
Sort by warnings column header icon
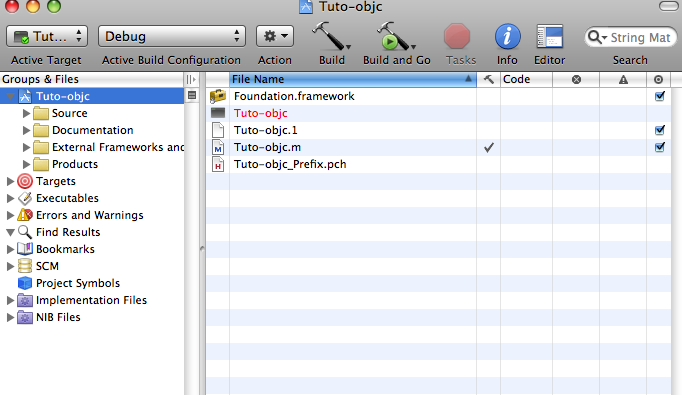coord(623,80)
